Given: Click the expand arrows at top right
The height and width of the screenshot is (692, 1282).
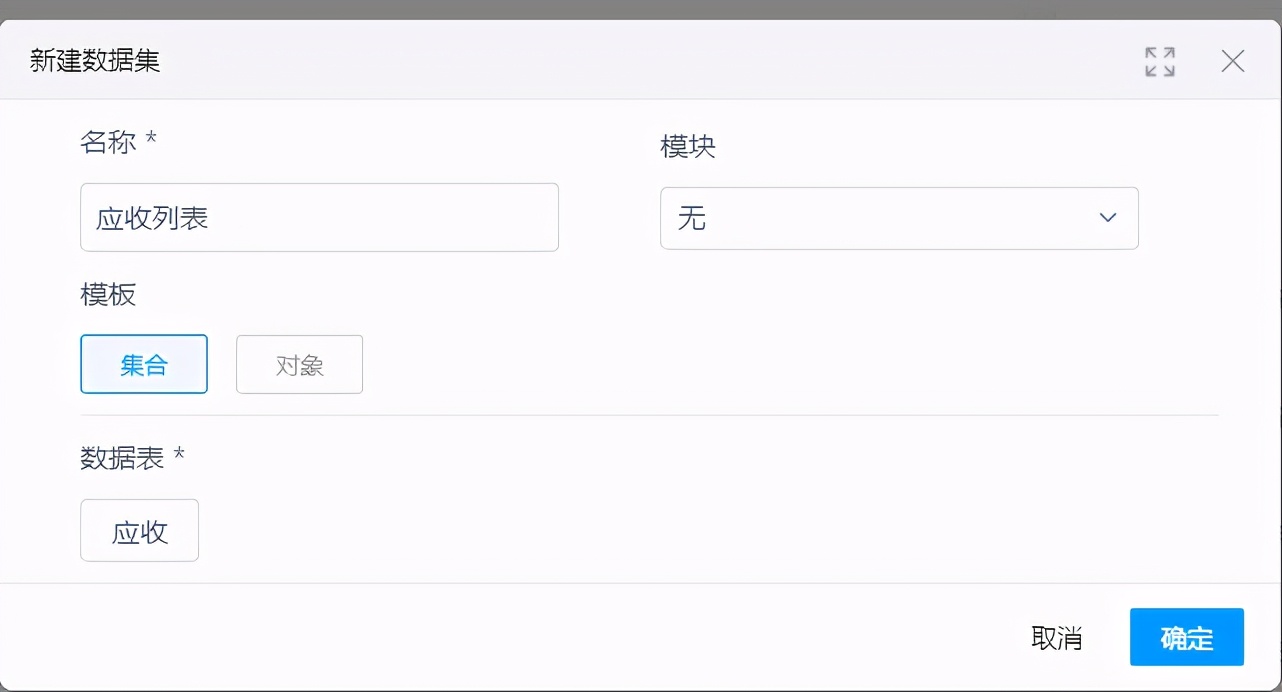Looking at the screenshot, I should 1159,61.
